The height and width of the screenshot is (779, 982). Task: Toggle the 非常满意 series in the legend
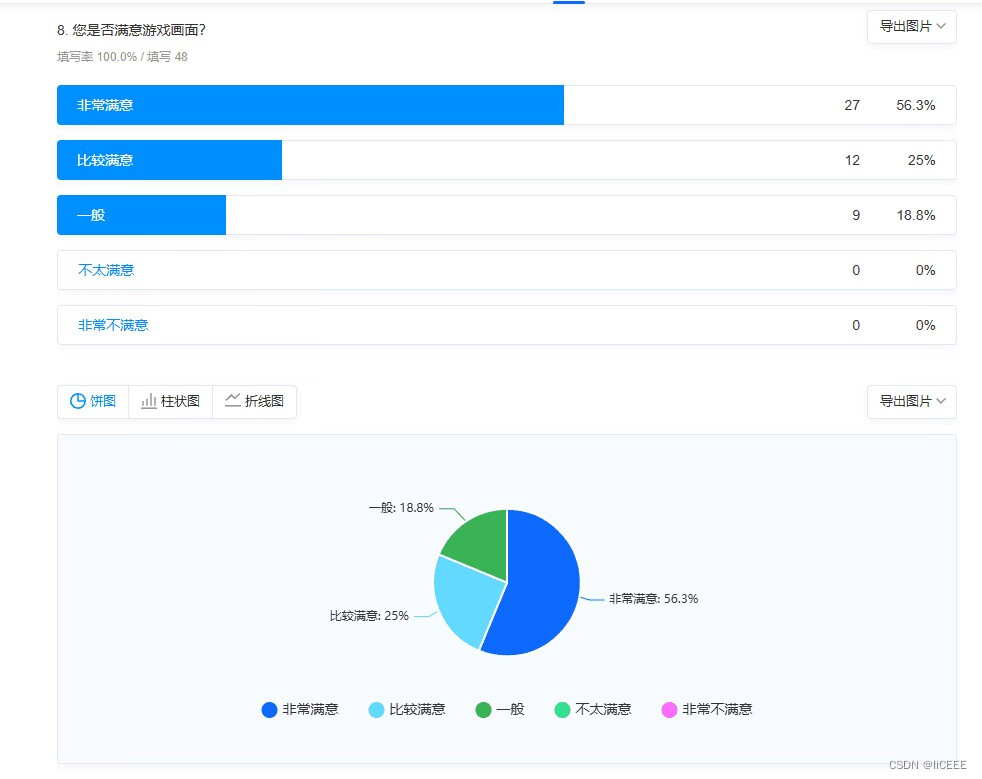pos(300,709)
